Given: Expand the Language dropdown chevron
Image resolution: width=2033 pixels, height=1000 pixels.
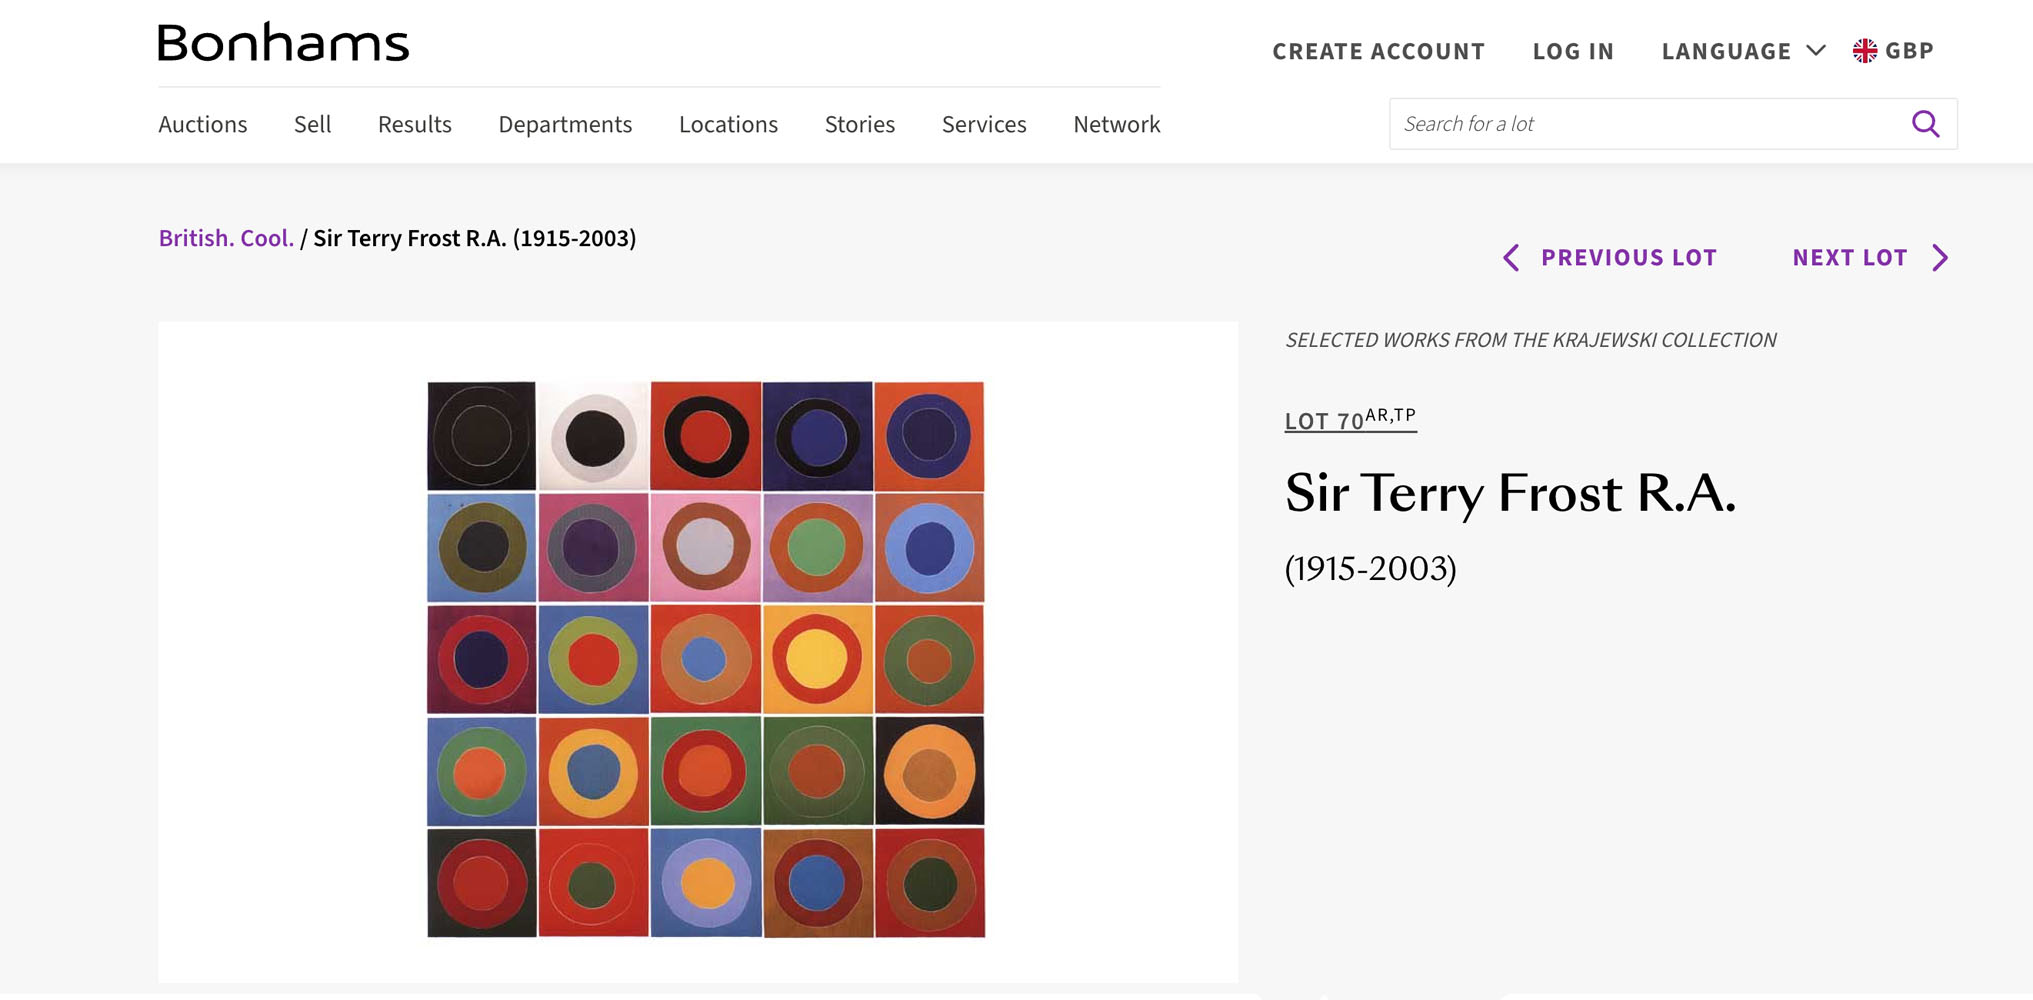Looking at the screenshot, I should [1816, 50].
